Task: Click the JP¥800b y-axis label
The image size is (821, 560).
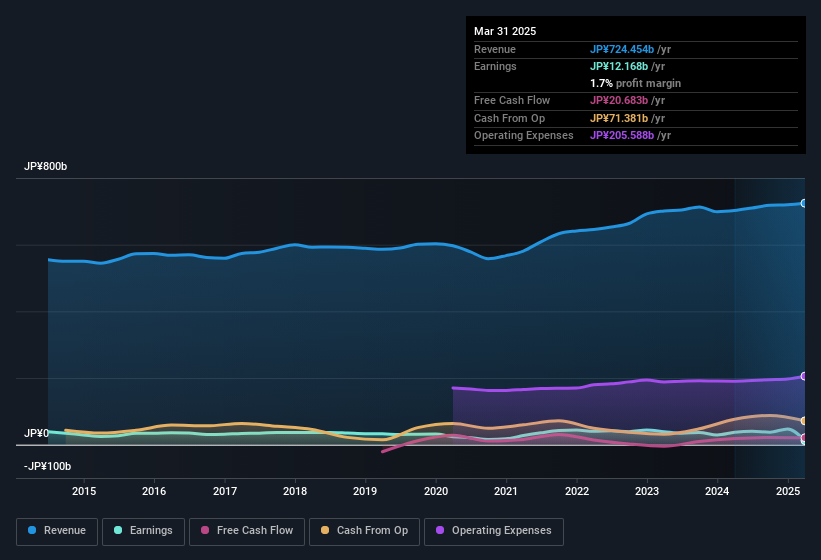Action: [x=46, y=166]
